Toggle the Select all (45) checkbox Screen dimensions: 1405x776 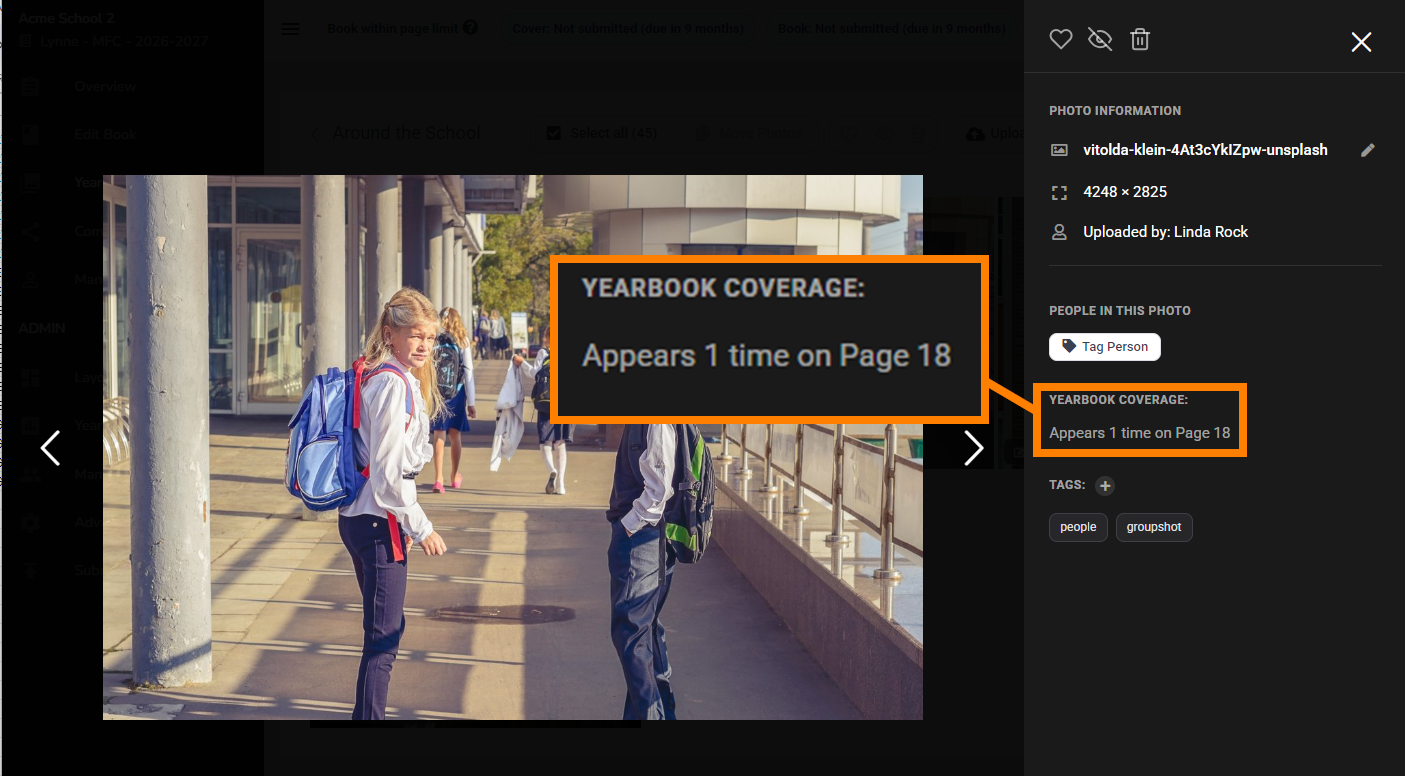pos(554,133)
